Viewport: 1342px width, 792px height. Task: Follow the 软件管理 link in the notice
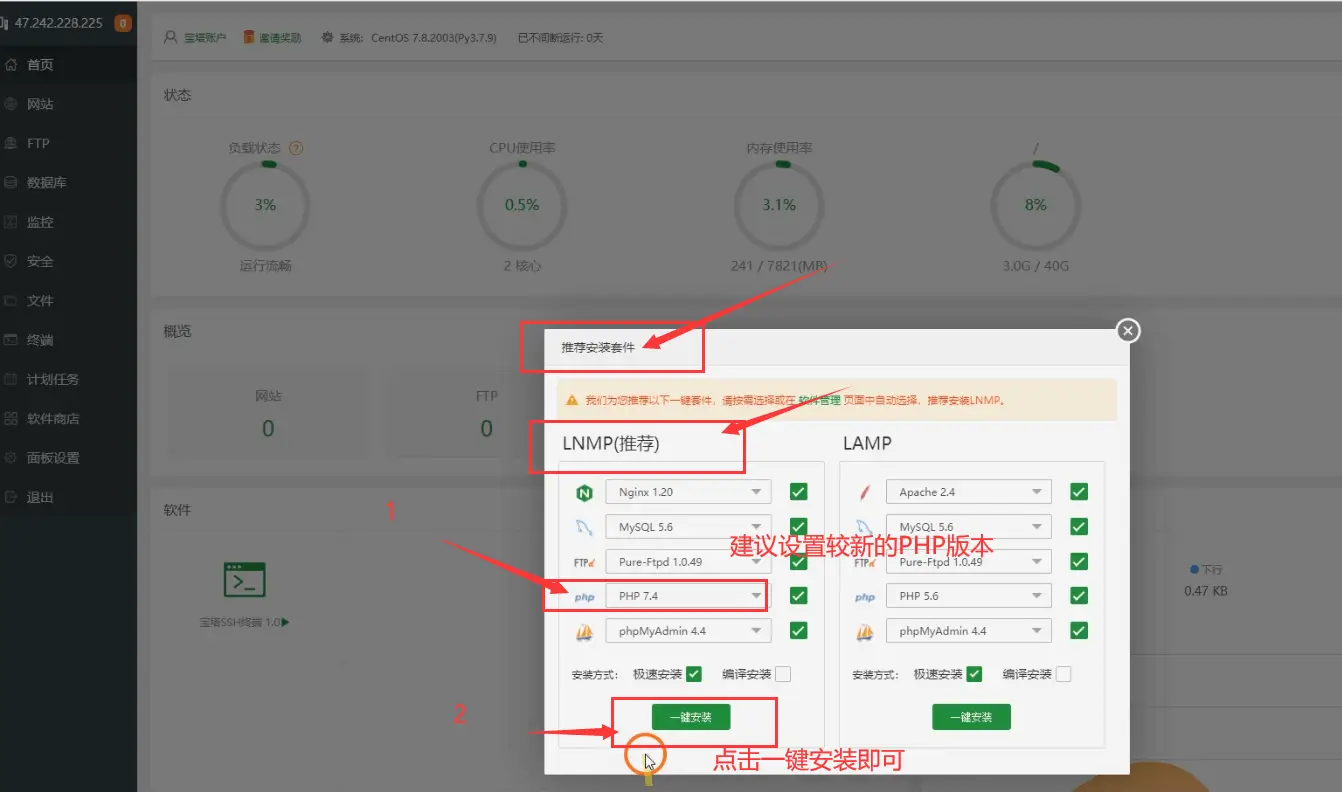click(820, 400)
